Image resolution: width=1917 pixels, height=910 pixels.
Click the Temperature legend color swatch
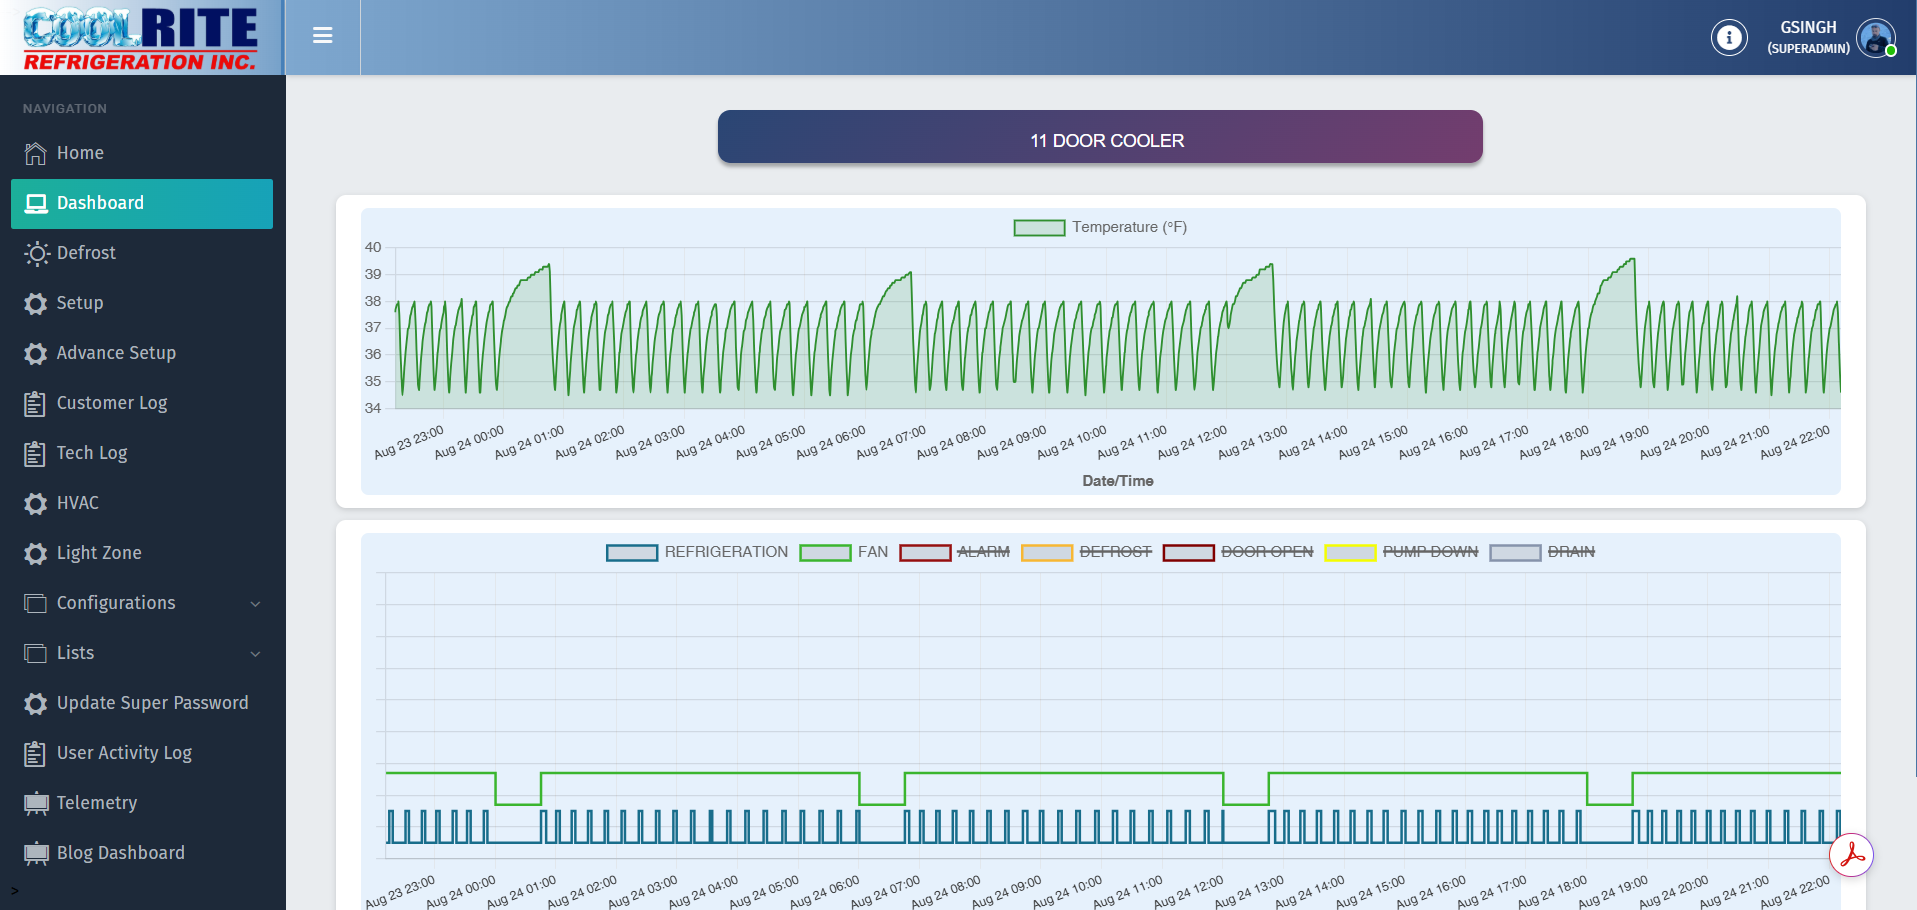pyautogui.click(x=1038, y=228)
